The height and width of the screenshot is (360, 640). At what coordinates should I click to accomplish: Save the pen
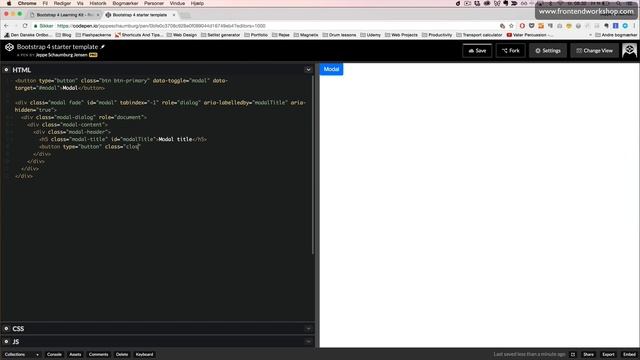click(x=477, y=51)
